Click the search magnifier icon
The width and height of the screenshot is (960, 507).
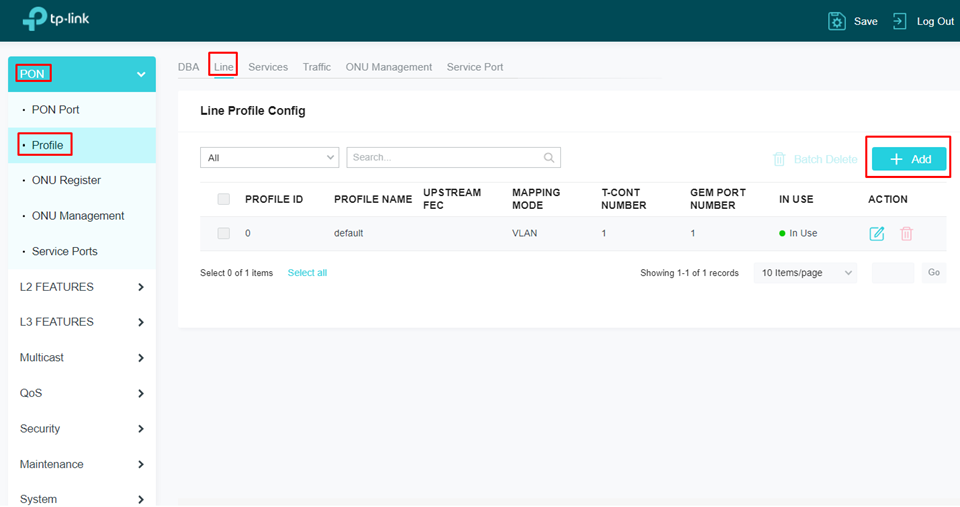549,158
